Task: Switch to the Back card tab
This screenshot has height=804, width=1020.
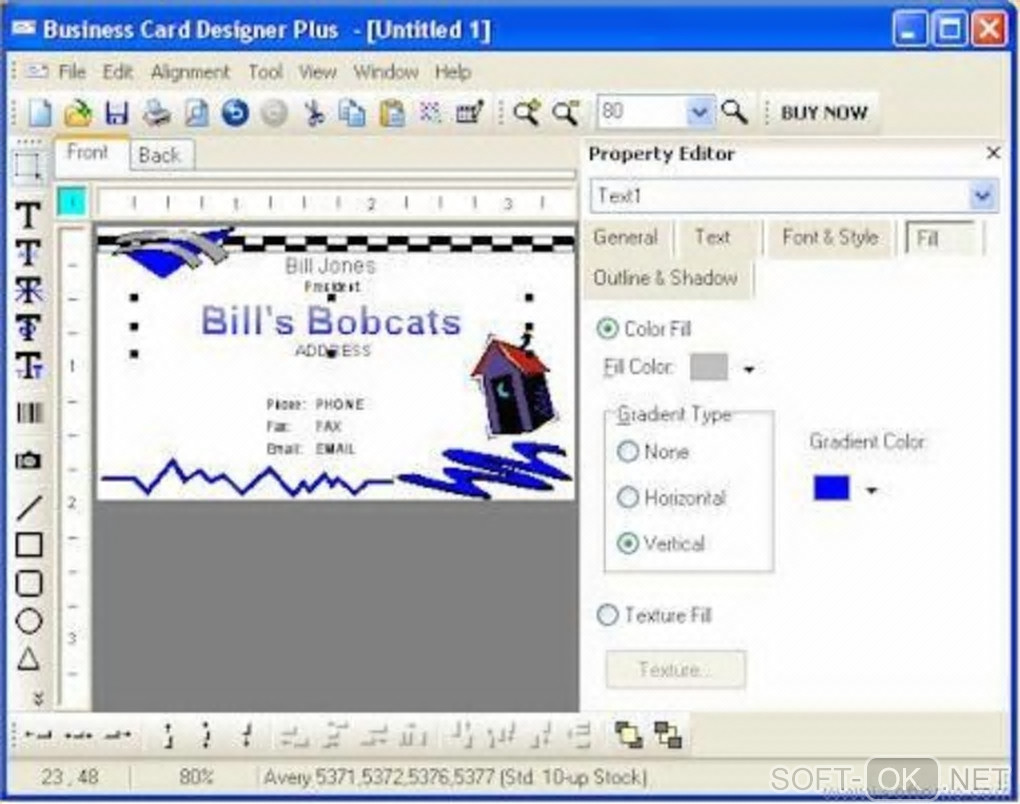Action: tap(159, 155)
